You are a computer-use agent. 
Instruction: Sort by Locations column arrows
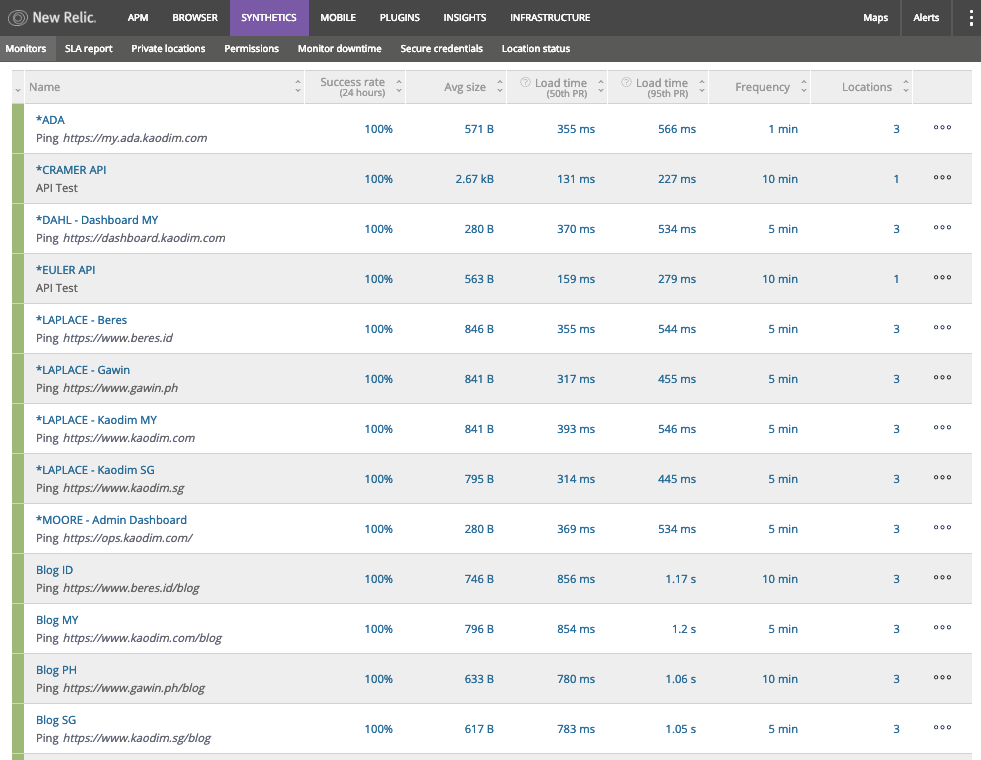point(905,87)
